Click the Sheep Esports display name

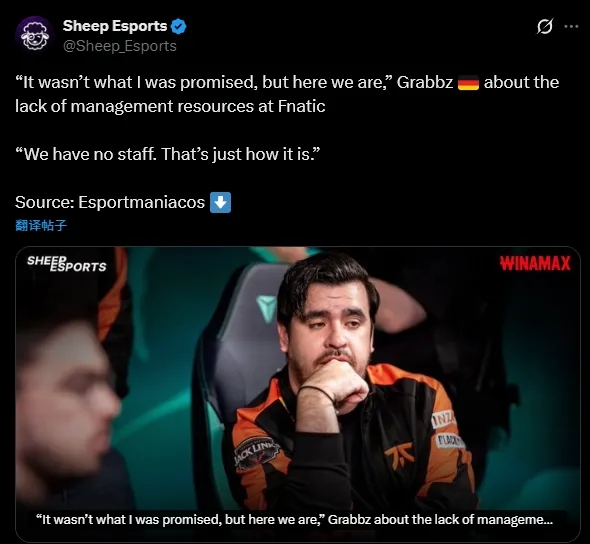(x=115, y=26)
